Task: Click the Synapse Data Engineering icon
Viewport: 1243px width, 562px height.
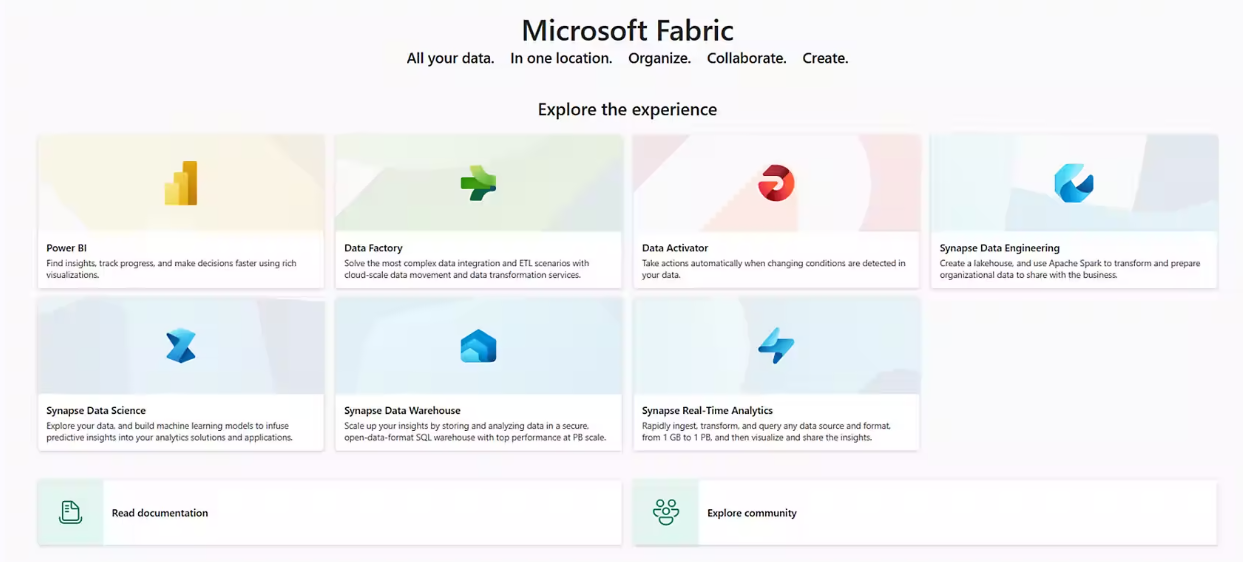Action: point(1073,183)
